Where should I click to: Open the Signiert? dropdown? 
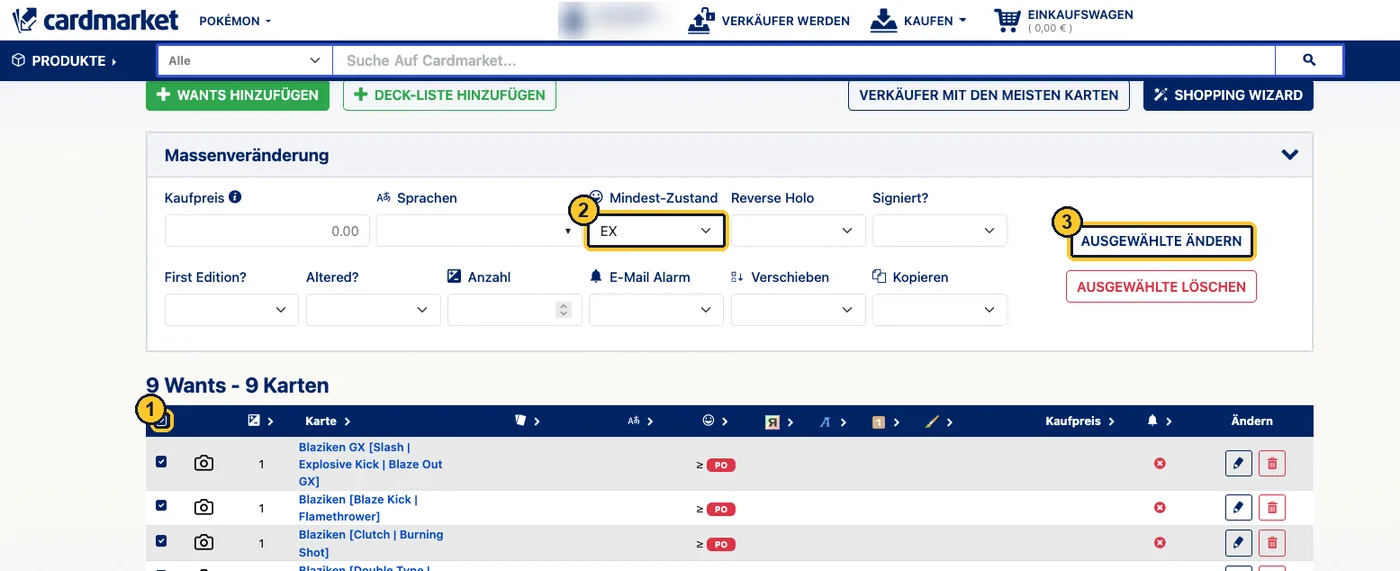point(940,230)
